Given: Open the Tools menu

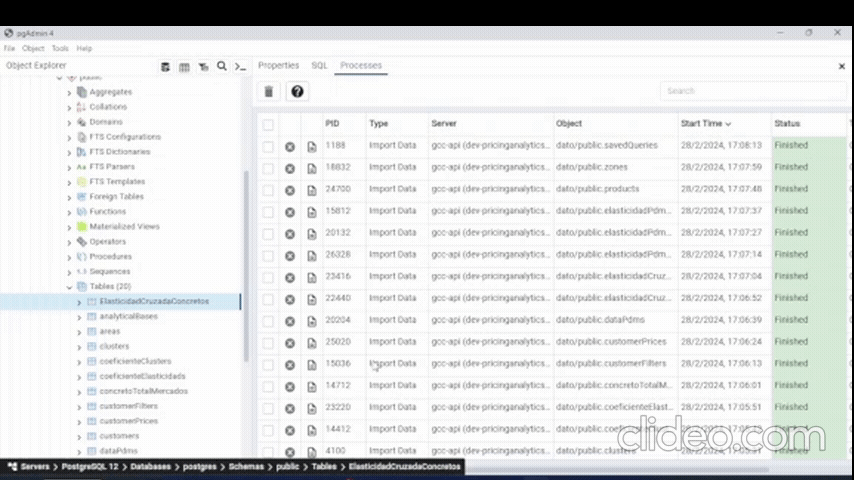Looking at the screenshot, I should pos(60,48).
